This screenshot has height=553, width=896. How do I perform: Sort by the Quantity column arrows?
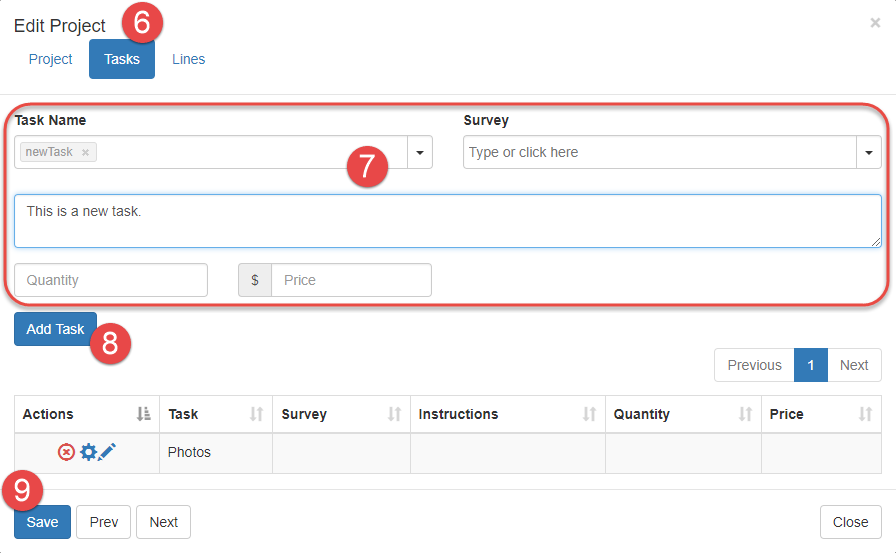click(745, 414)
